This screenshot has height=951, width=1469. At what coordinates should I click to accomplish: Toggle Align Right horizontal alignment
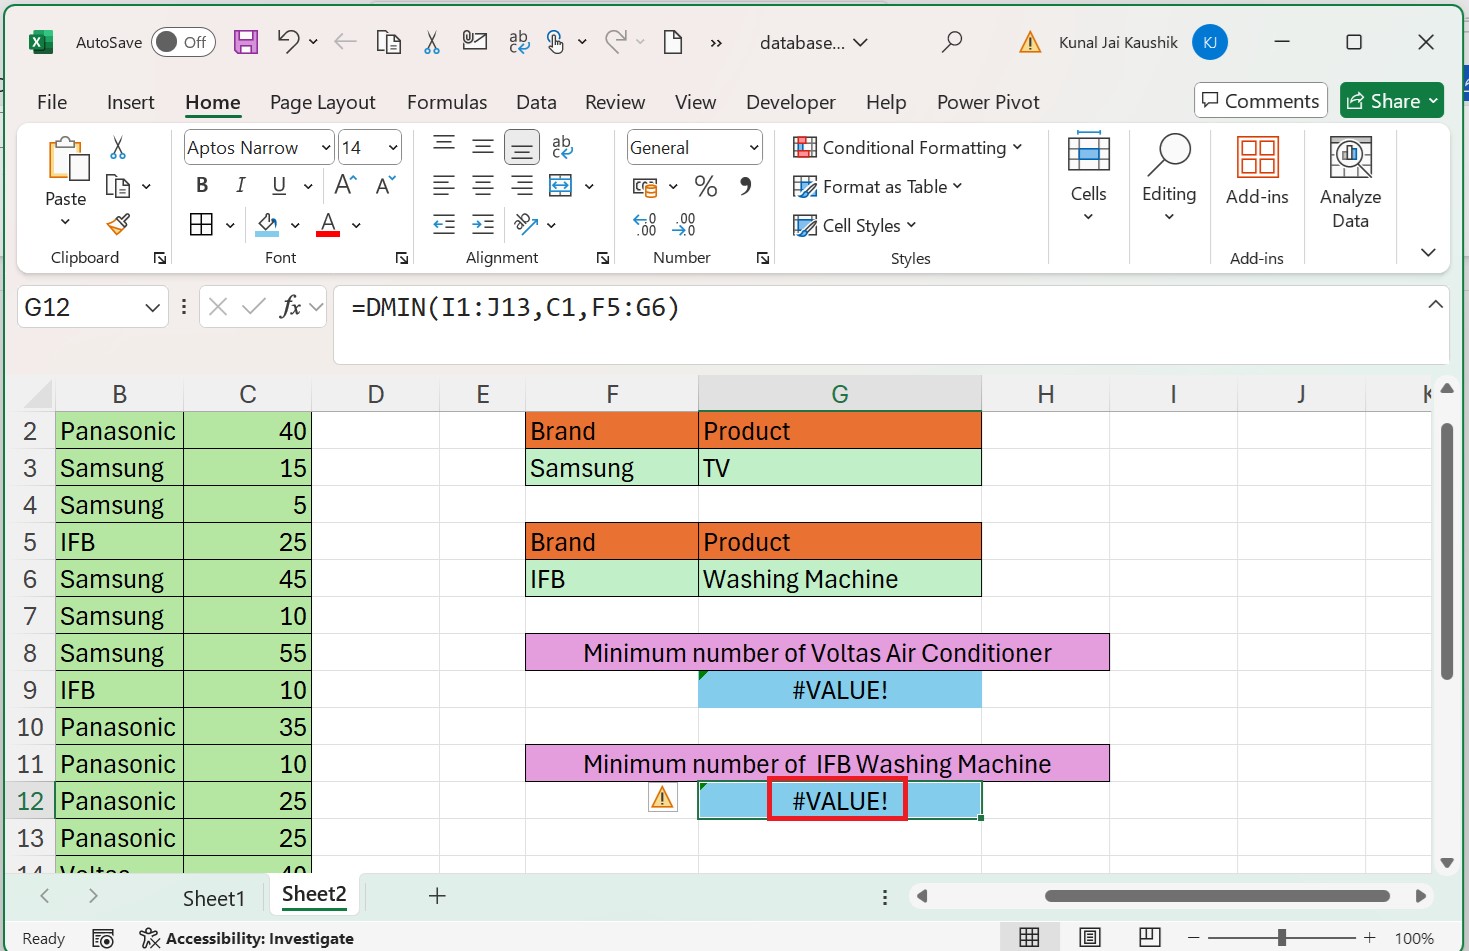[x=522, y=186]
